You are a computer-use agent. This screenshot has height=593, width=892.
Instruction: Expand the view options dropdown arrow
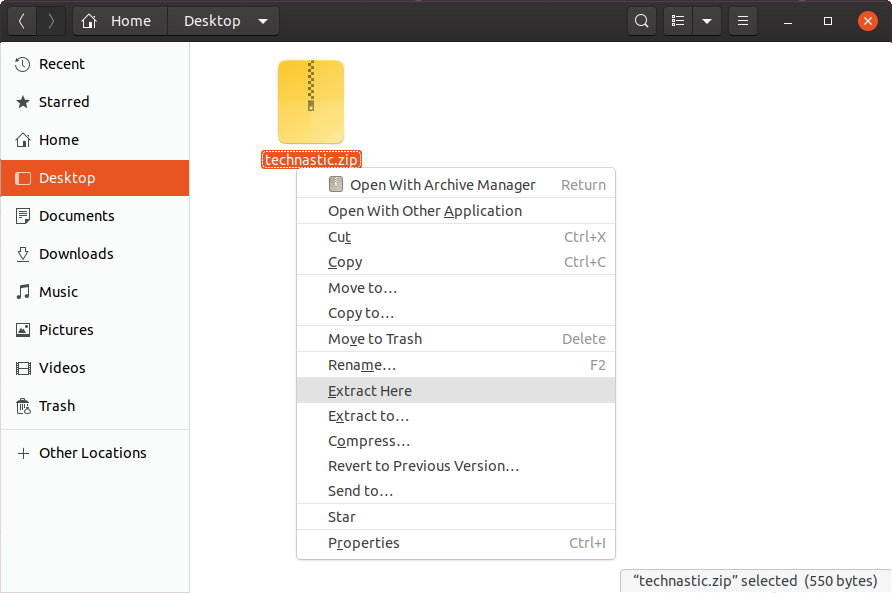pos(707,21)
